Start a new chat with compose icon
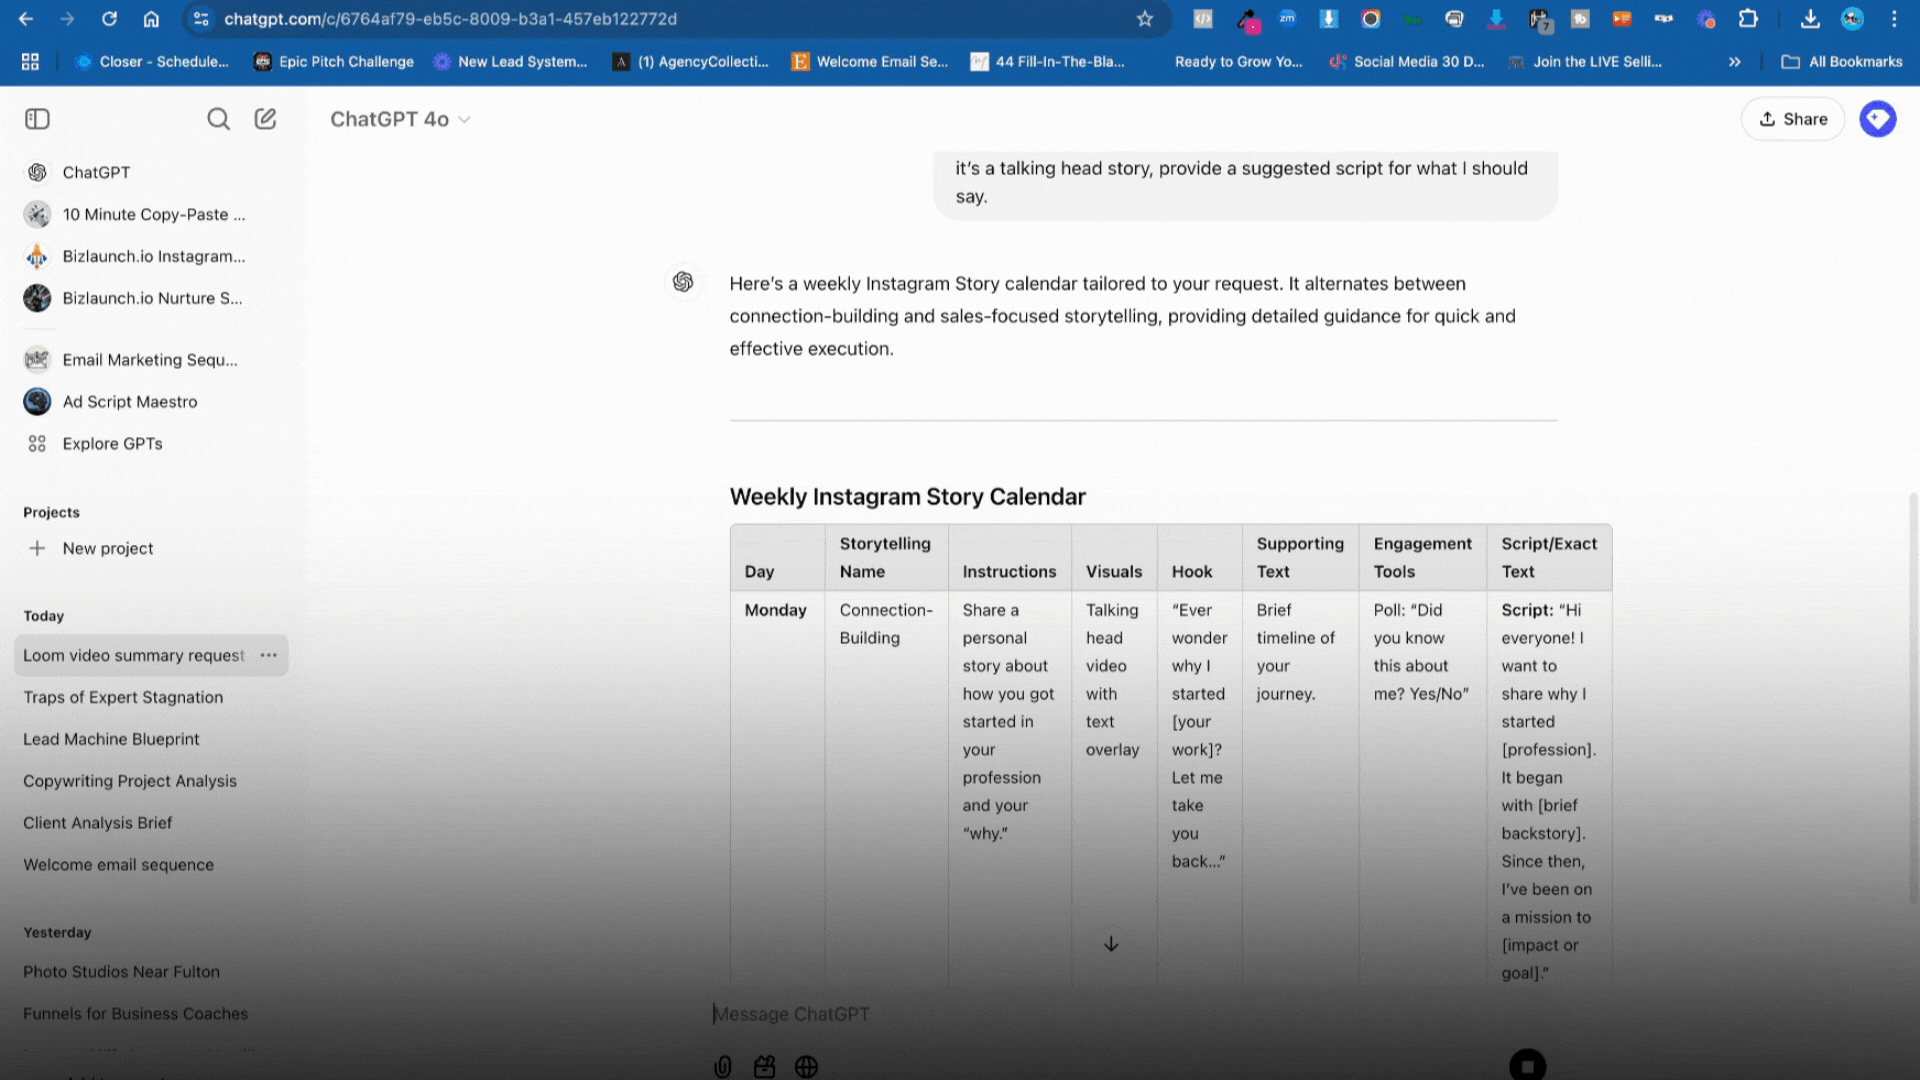This screenshot has width=1920, height=1080. coord(265,119)
